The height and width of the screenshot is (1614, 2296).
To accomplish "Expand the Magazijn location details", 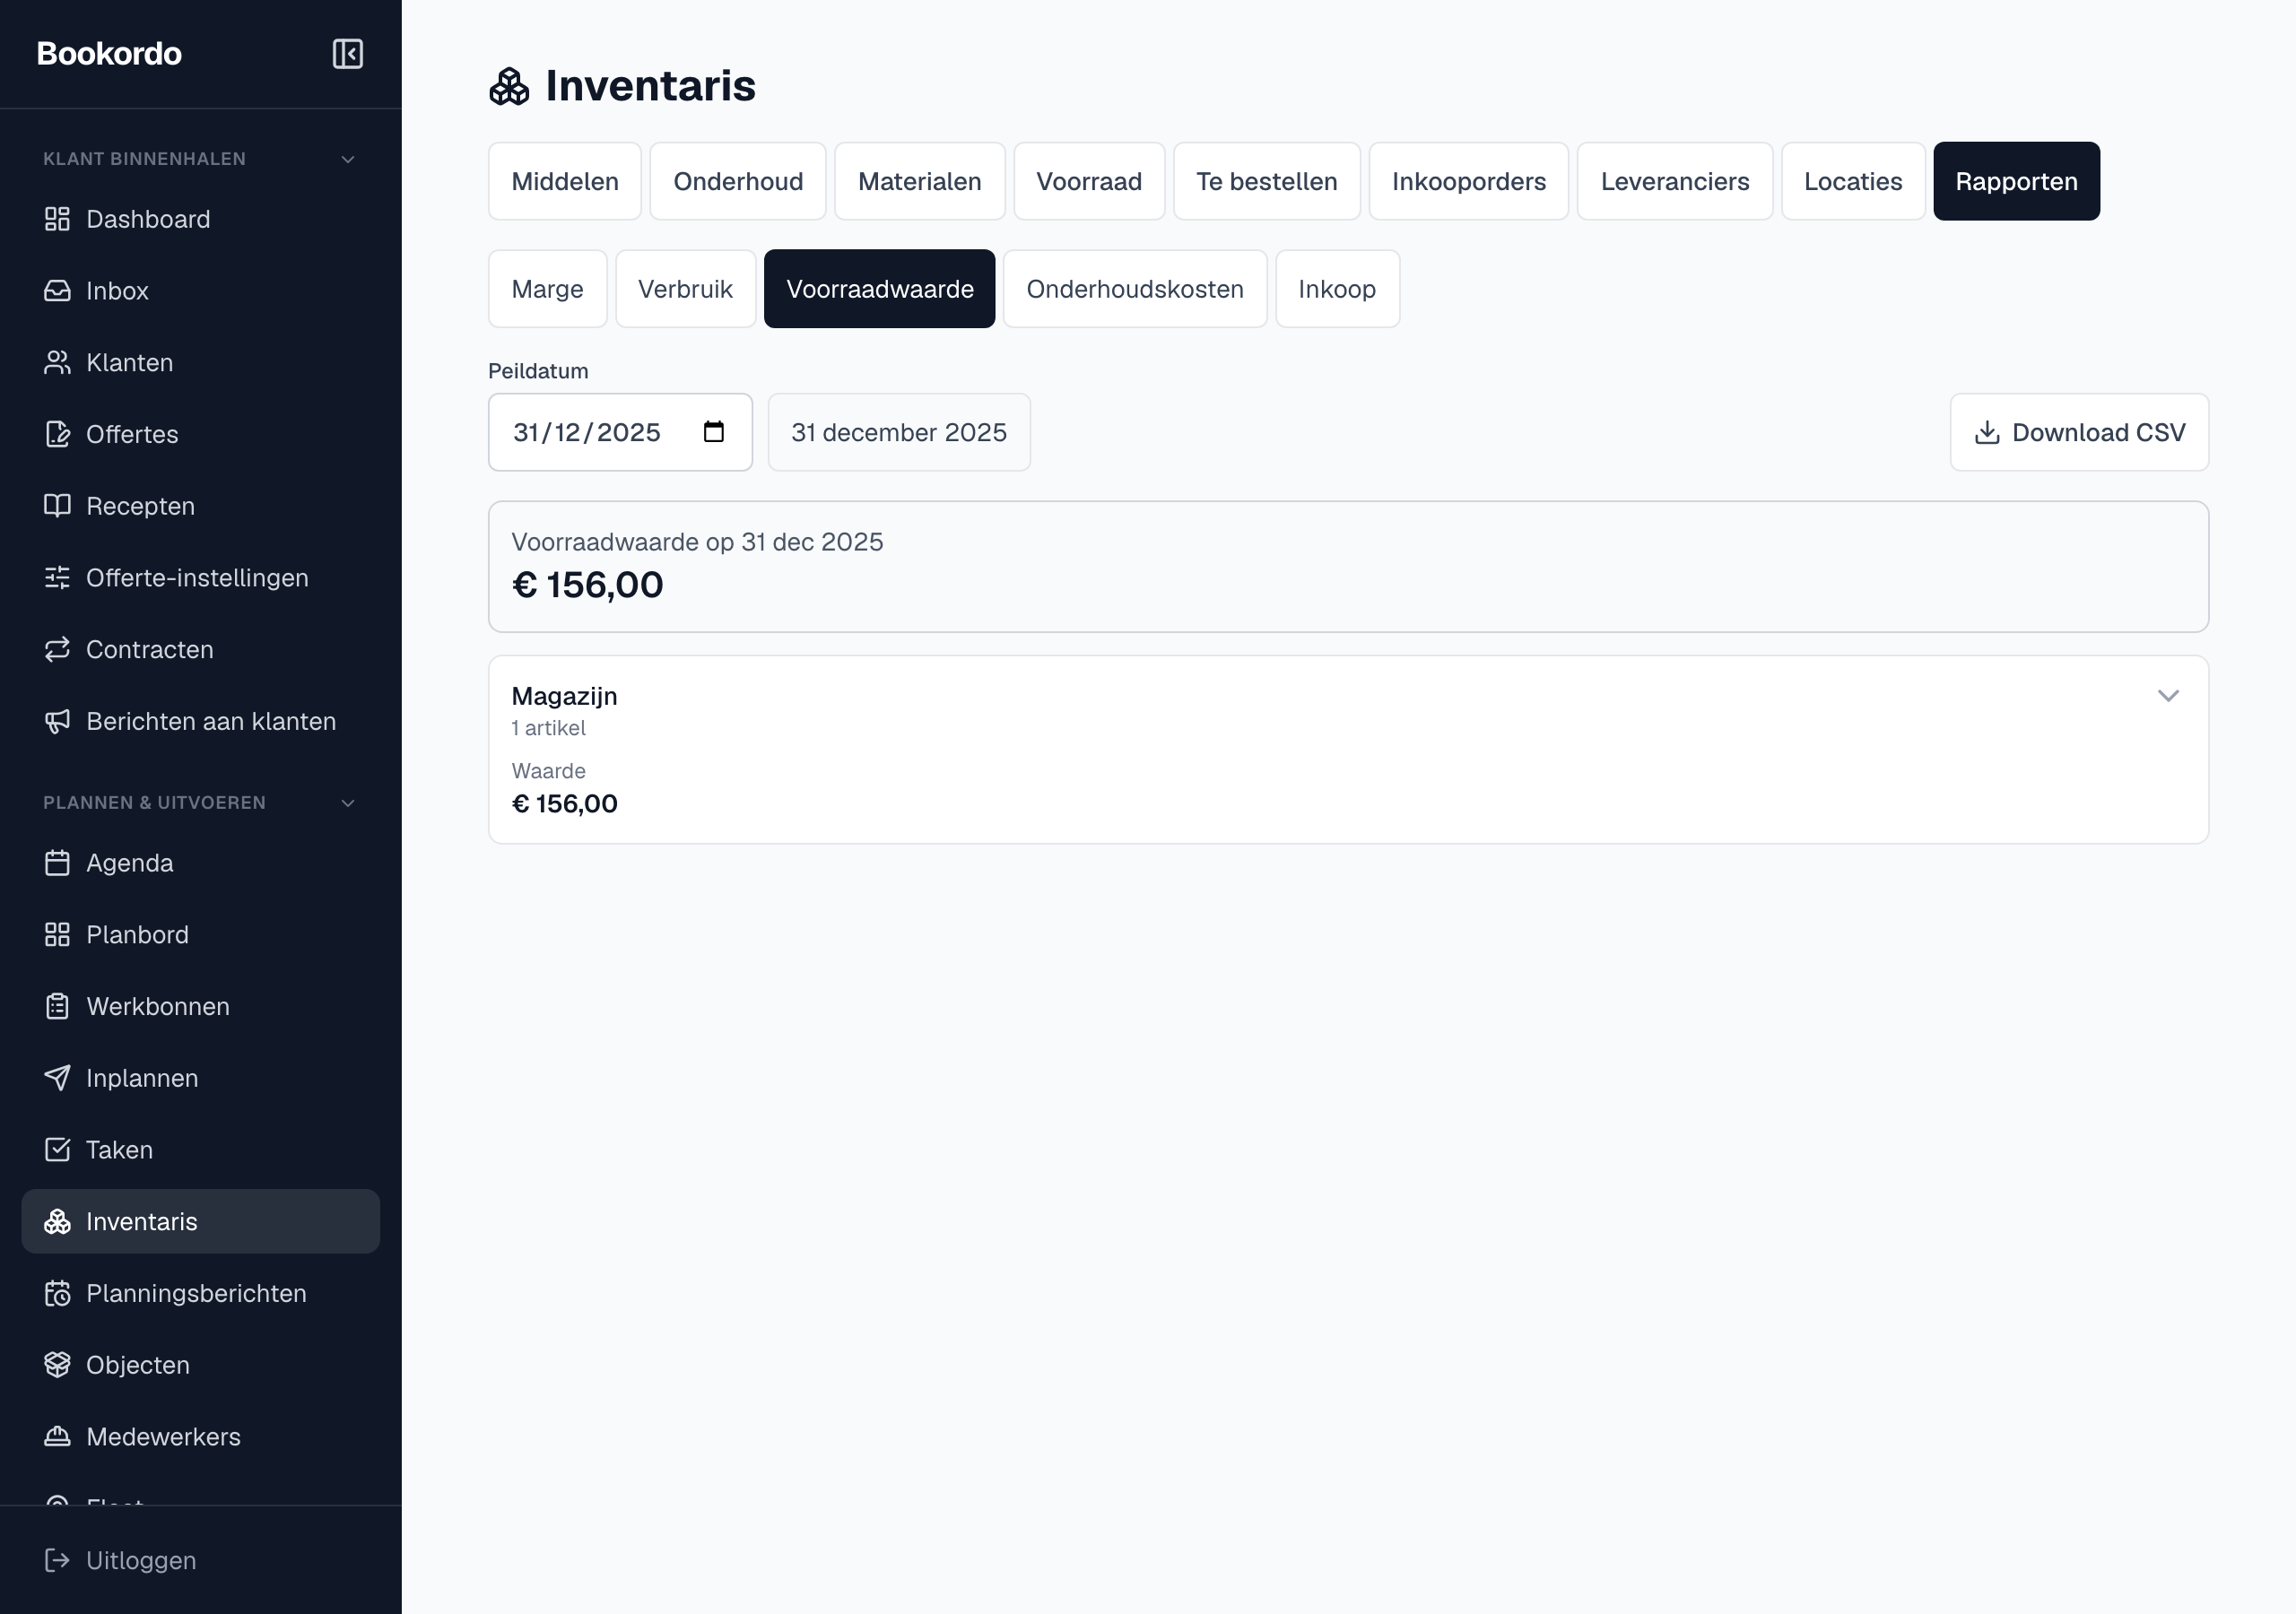I will click(x=2167, y=696).
